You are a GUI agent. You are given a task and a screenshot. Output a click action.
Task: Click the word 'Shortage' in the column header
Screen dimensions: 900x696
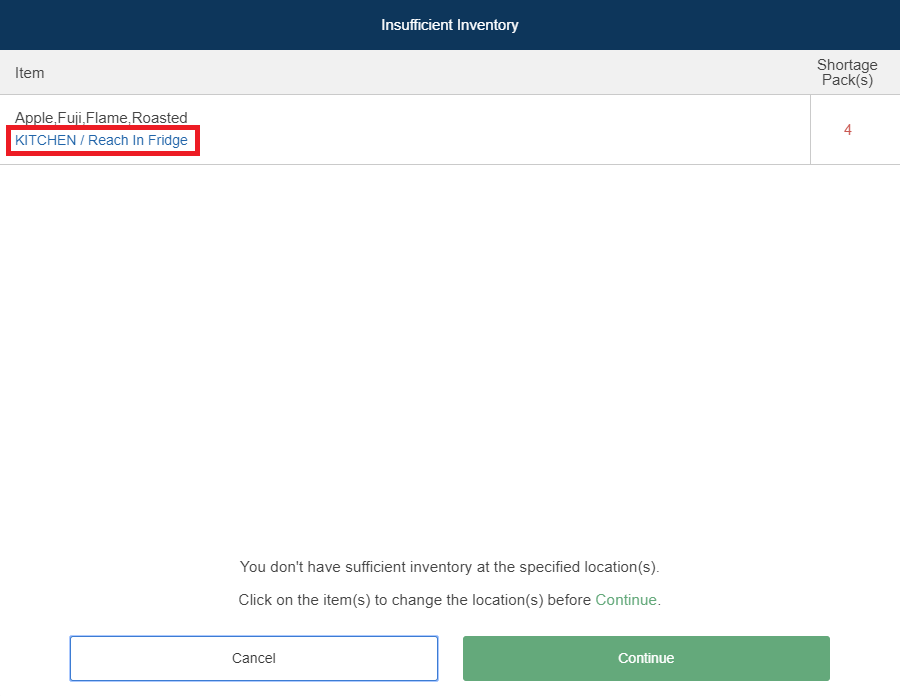point(847,65)
